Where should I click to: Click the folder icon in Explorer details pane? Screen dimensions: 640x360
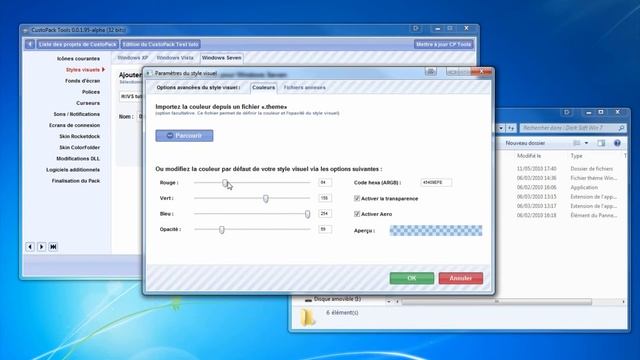click(x=308, y=317)
